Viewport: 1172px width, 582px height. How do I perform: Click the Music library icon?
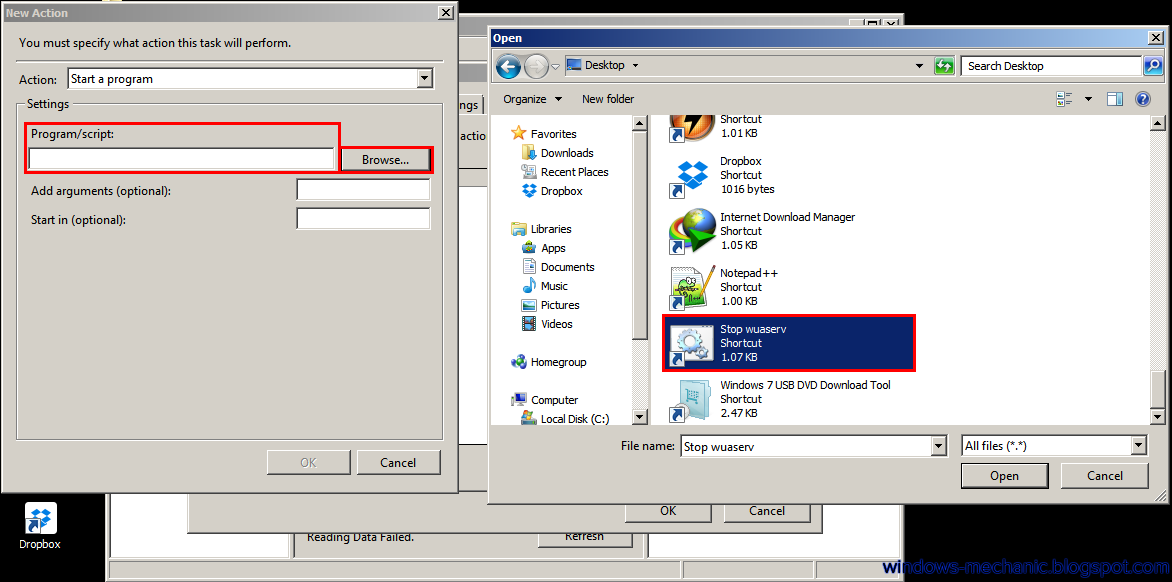pos(529,286)
